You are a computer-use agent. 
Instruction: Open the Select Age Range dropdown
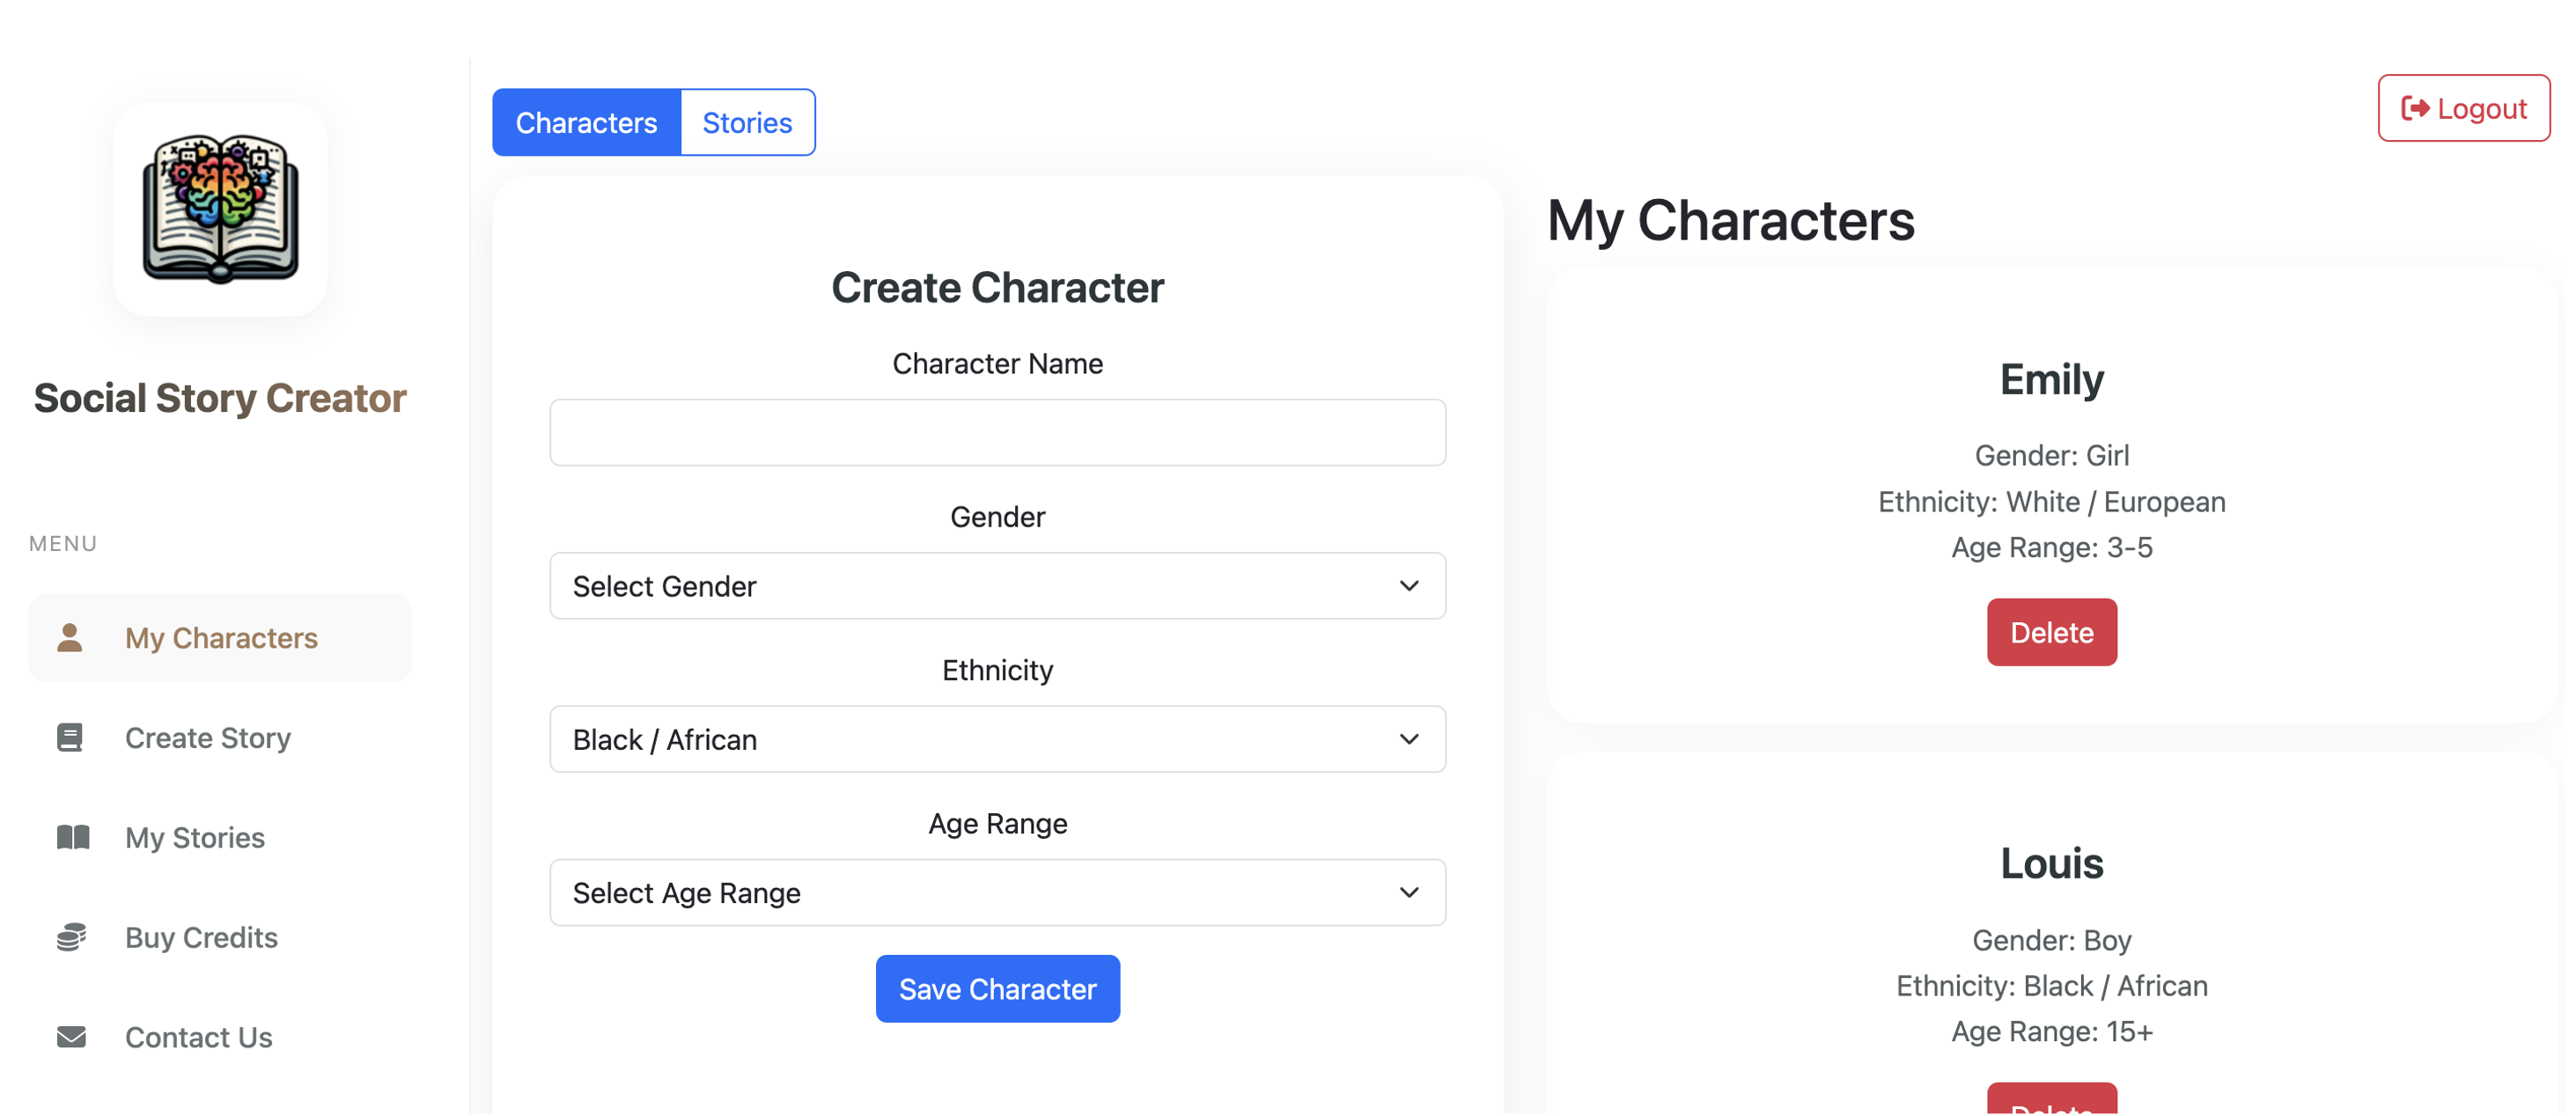point(997,892)
